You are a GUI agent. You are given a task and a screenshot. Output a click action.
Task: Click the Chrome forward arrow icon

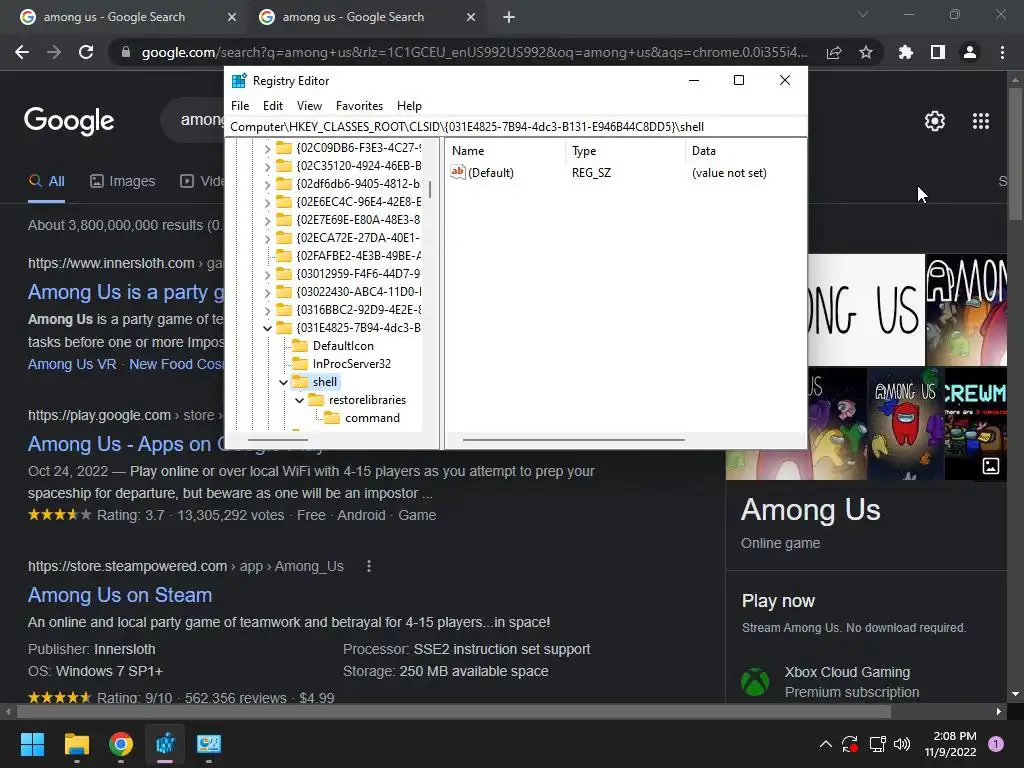(54, 52)
